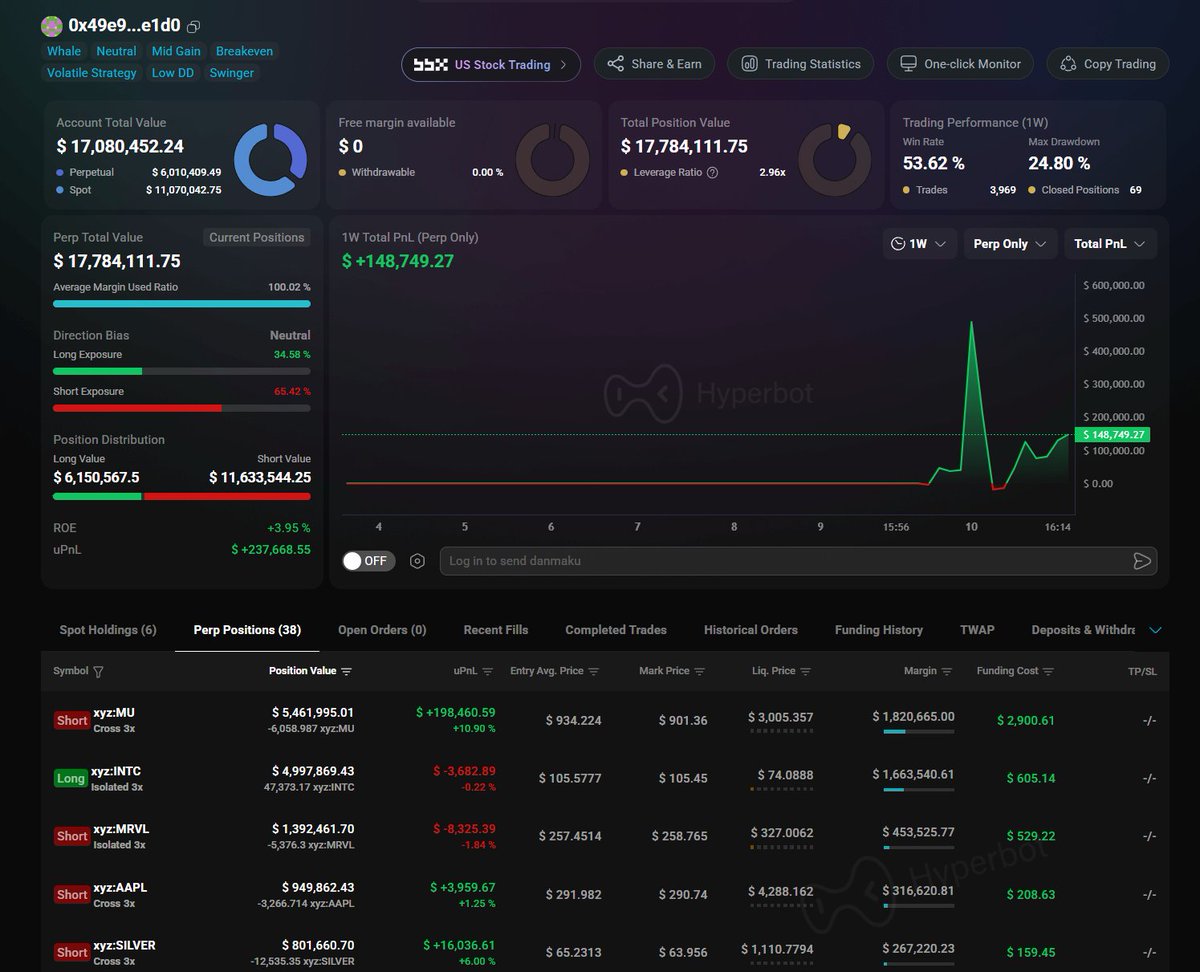Sort by Entry Avg. Price column icon
The image size is (1200, 972).
click(594, 671)
